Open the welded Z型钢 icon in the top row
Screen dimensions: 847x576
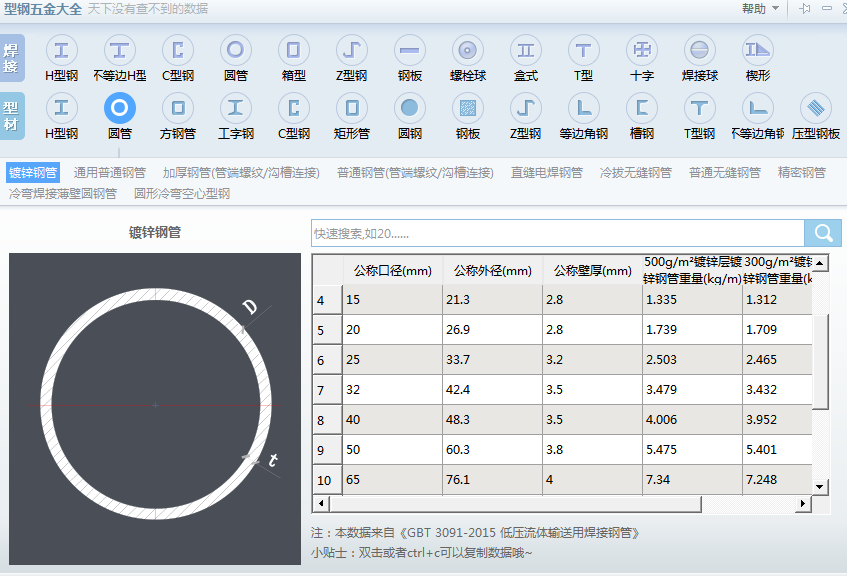tap(352, 51)
